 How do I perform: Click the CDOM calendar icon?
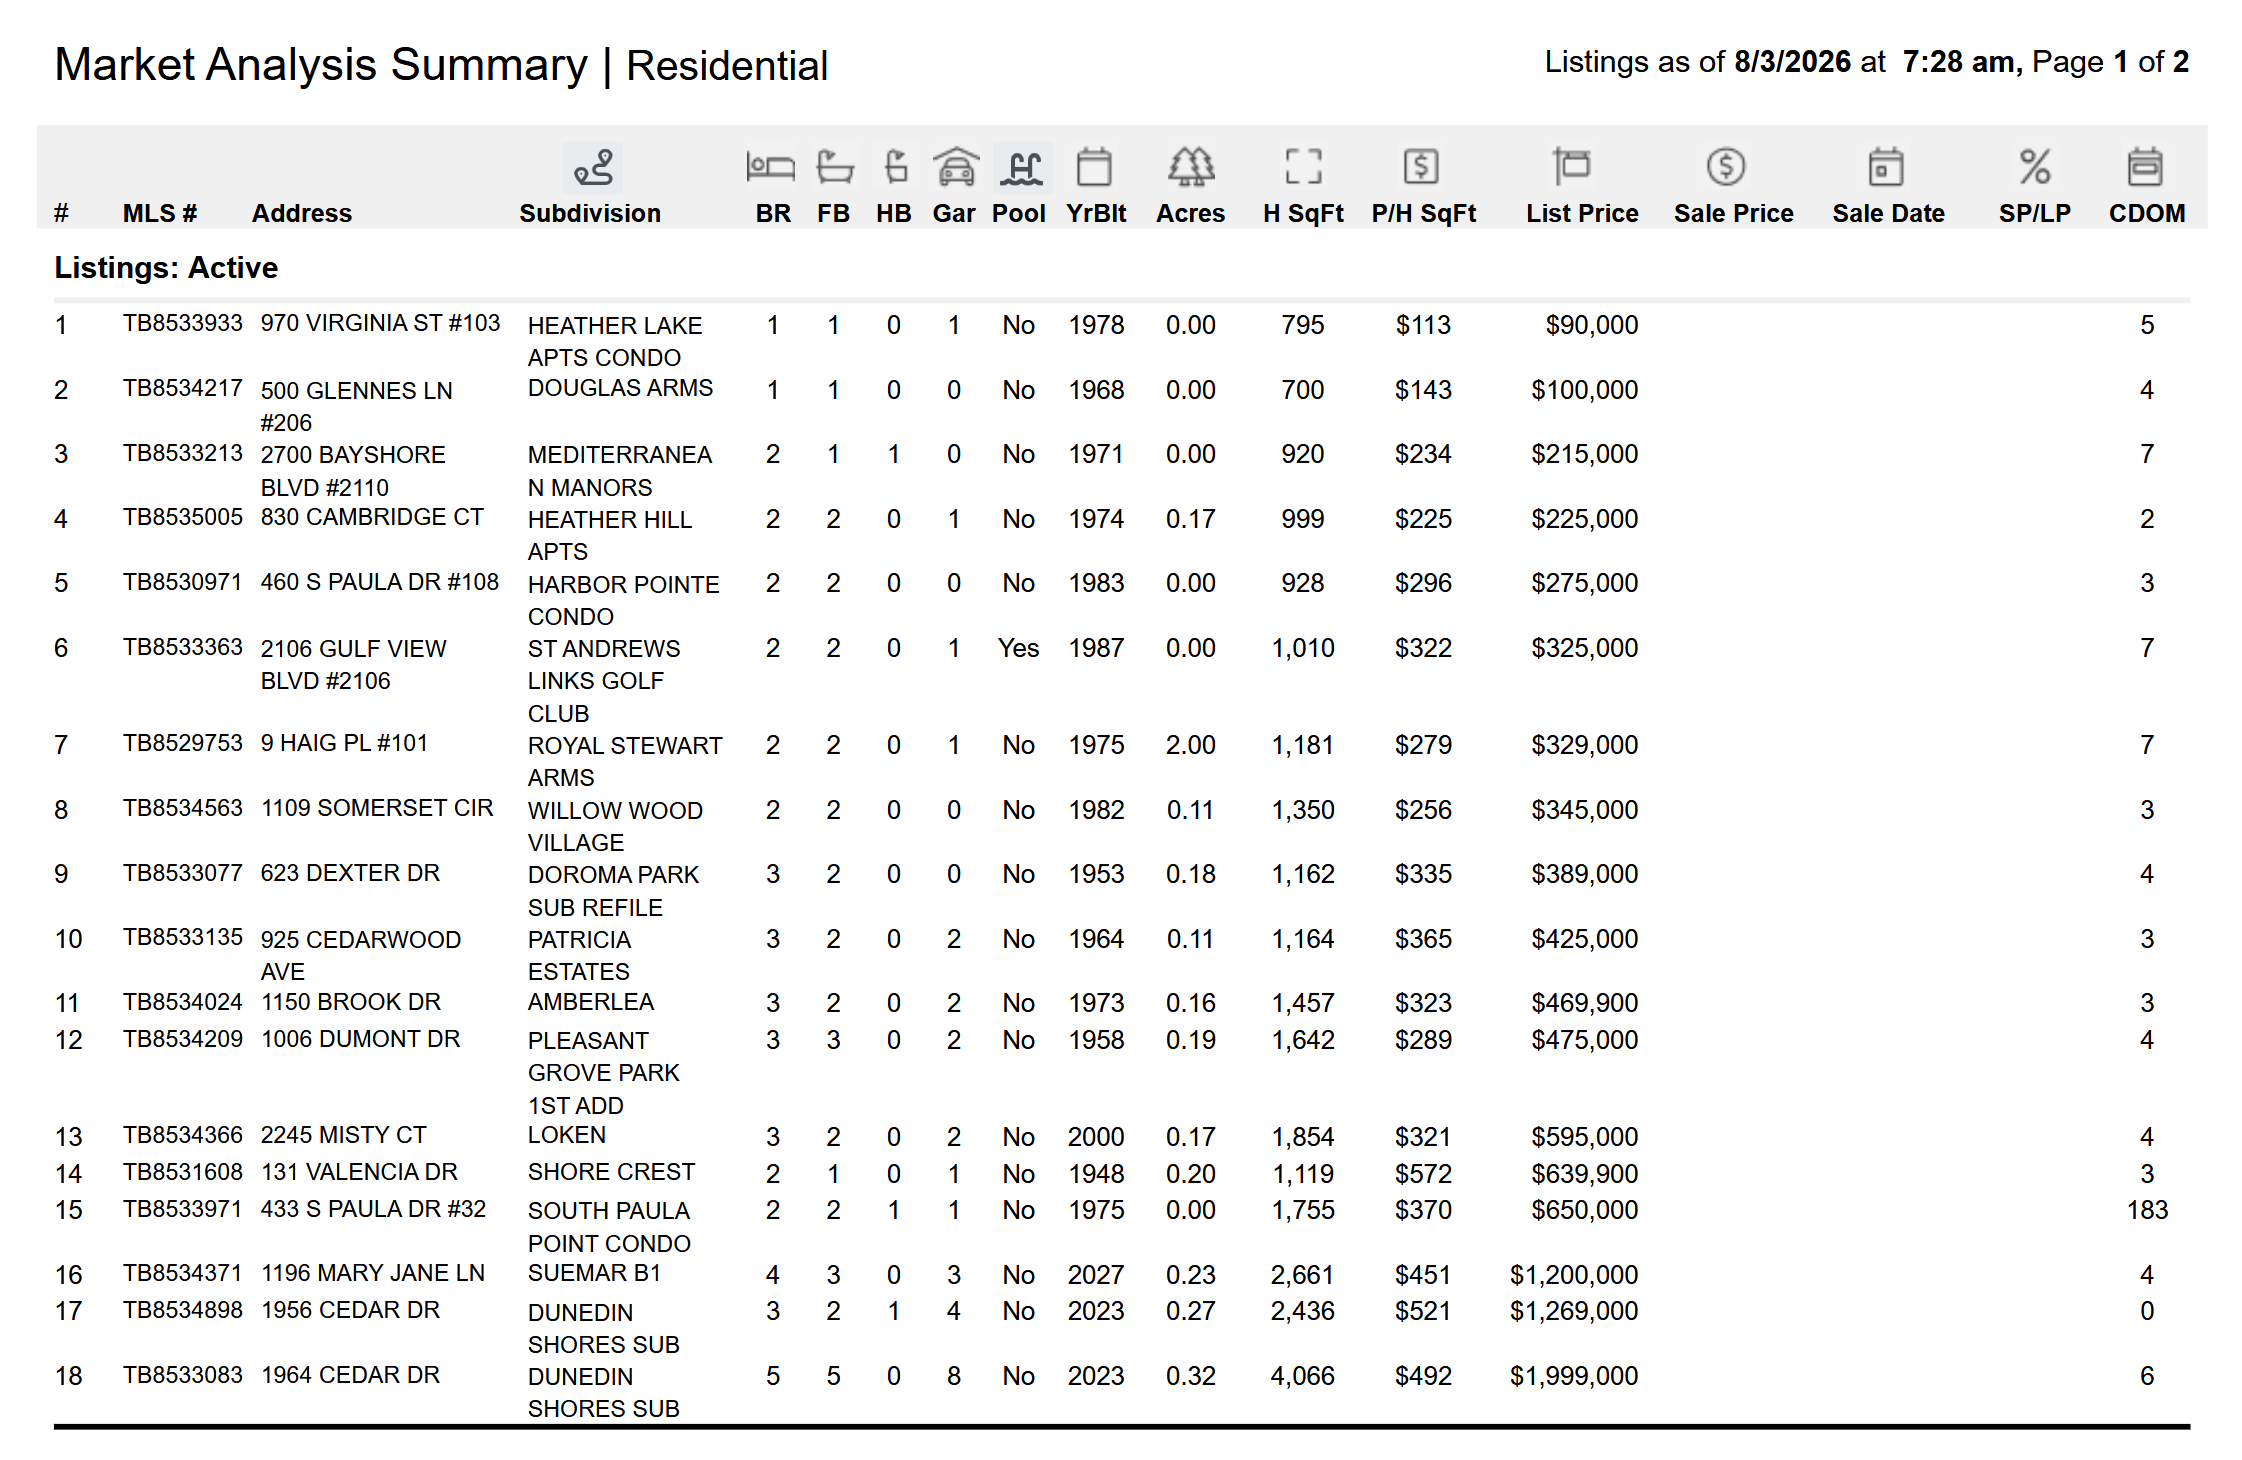[x=2145, y=167]
